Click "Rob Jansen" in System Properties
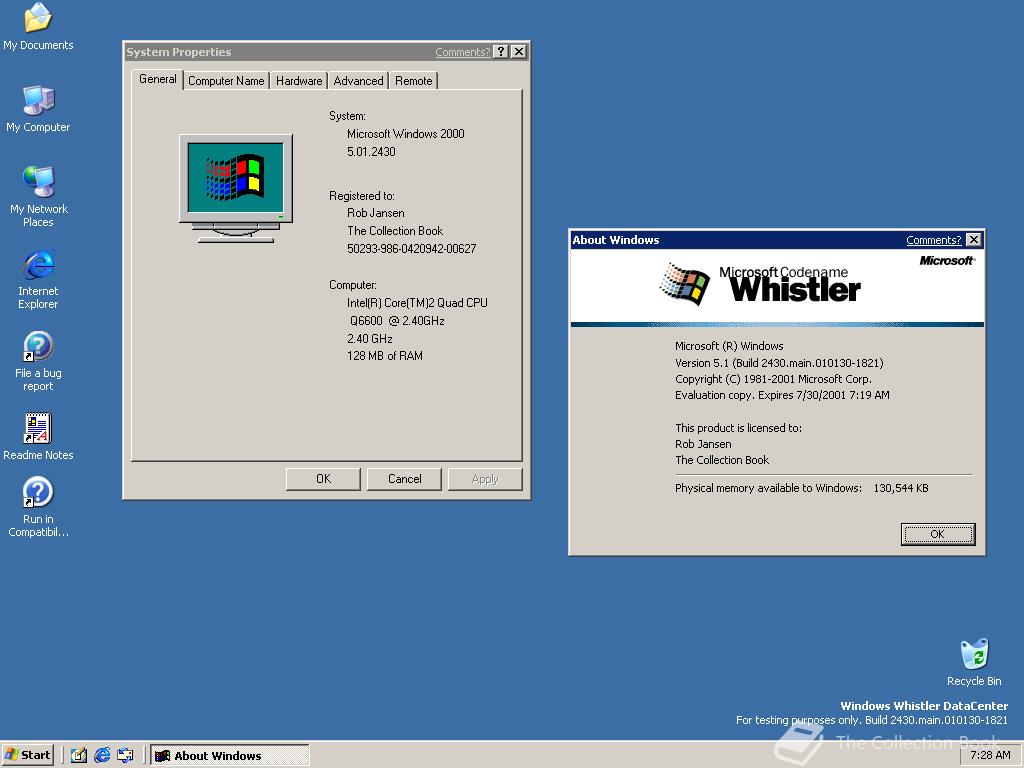This screenshot has width=1024, height=768. tap(376, 213)
